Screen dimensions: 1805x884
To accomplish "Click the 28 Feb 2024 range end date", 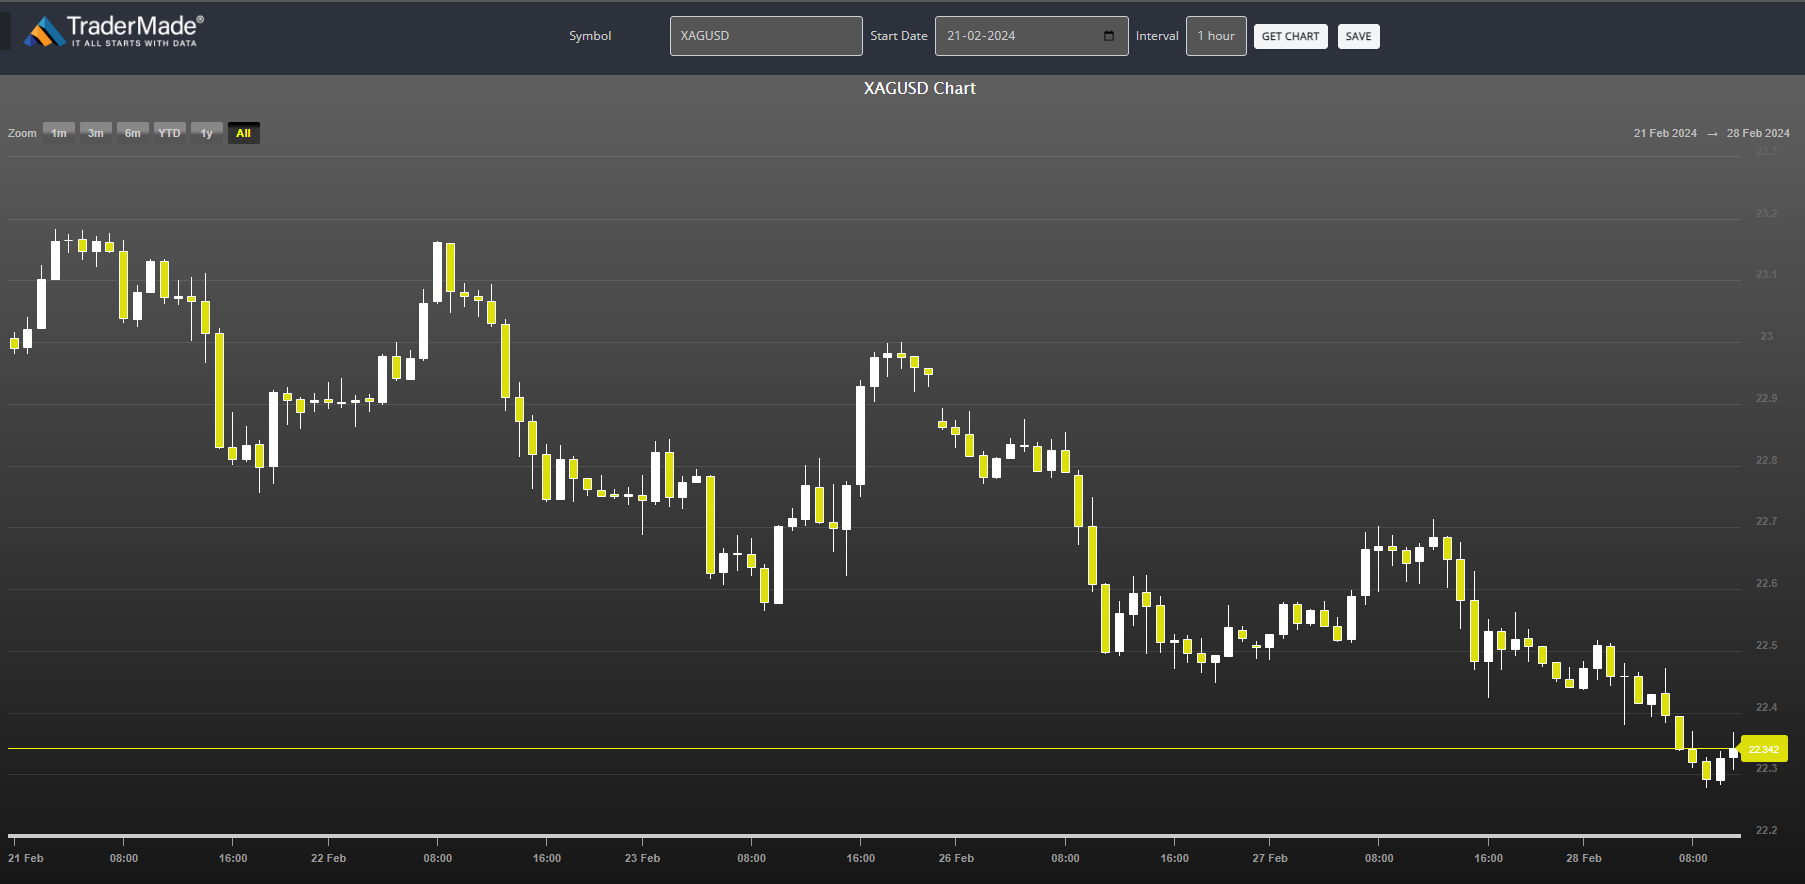I will 1758,133.
